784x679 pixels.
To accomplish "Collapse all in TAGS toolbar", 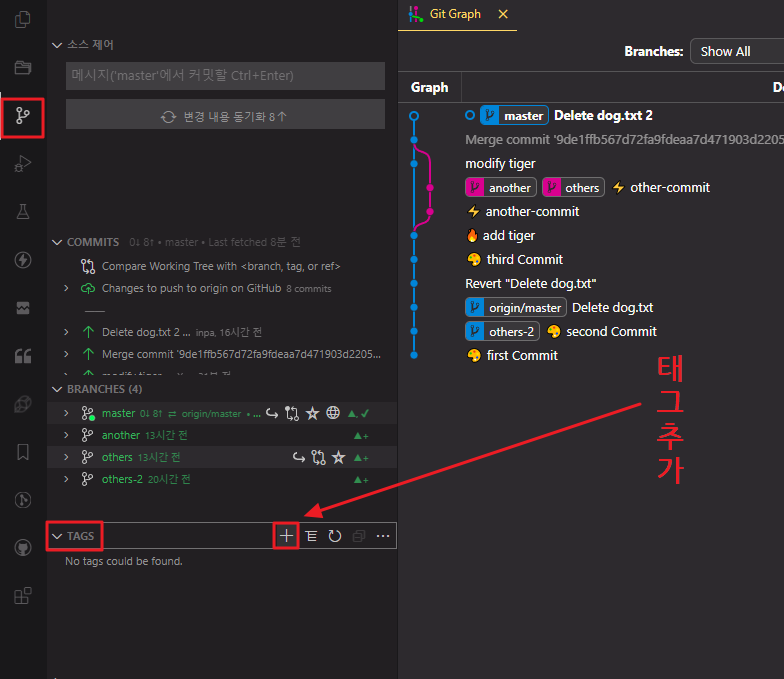I will [359, 536].
